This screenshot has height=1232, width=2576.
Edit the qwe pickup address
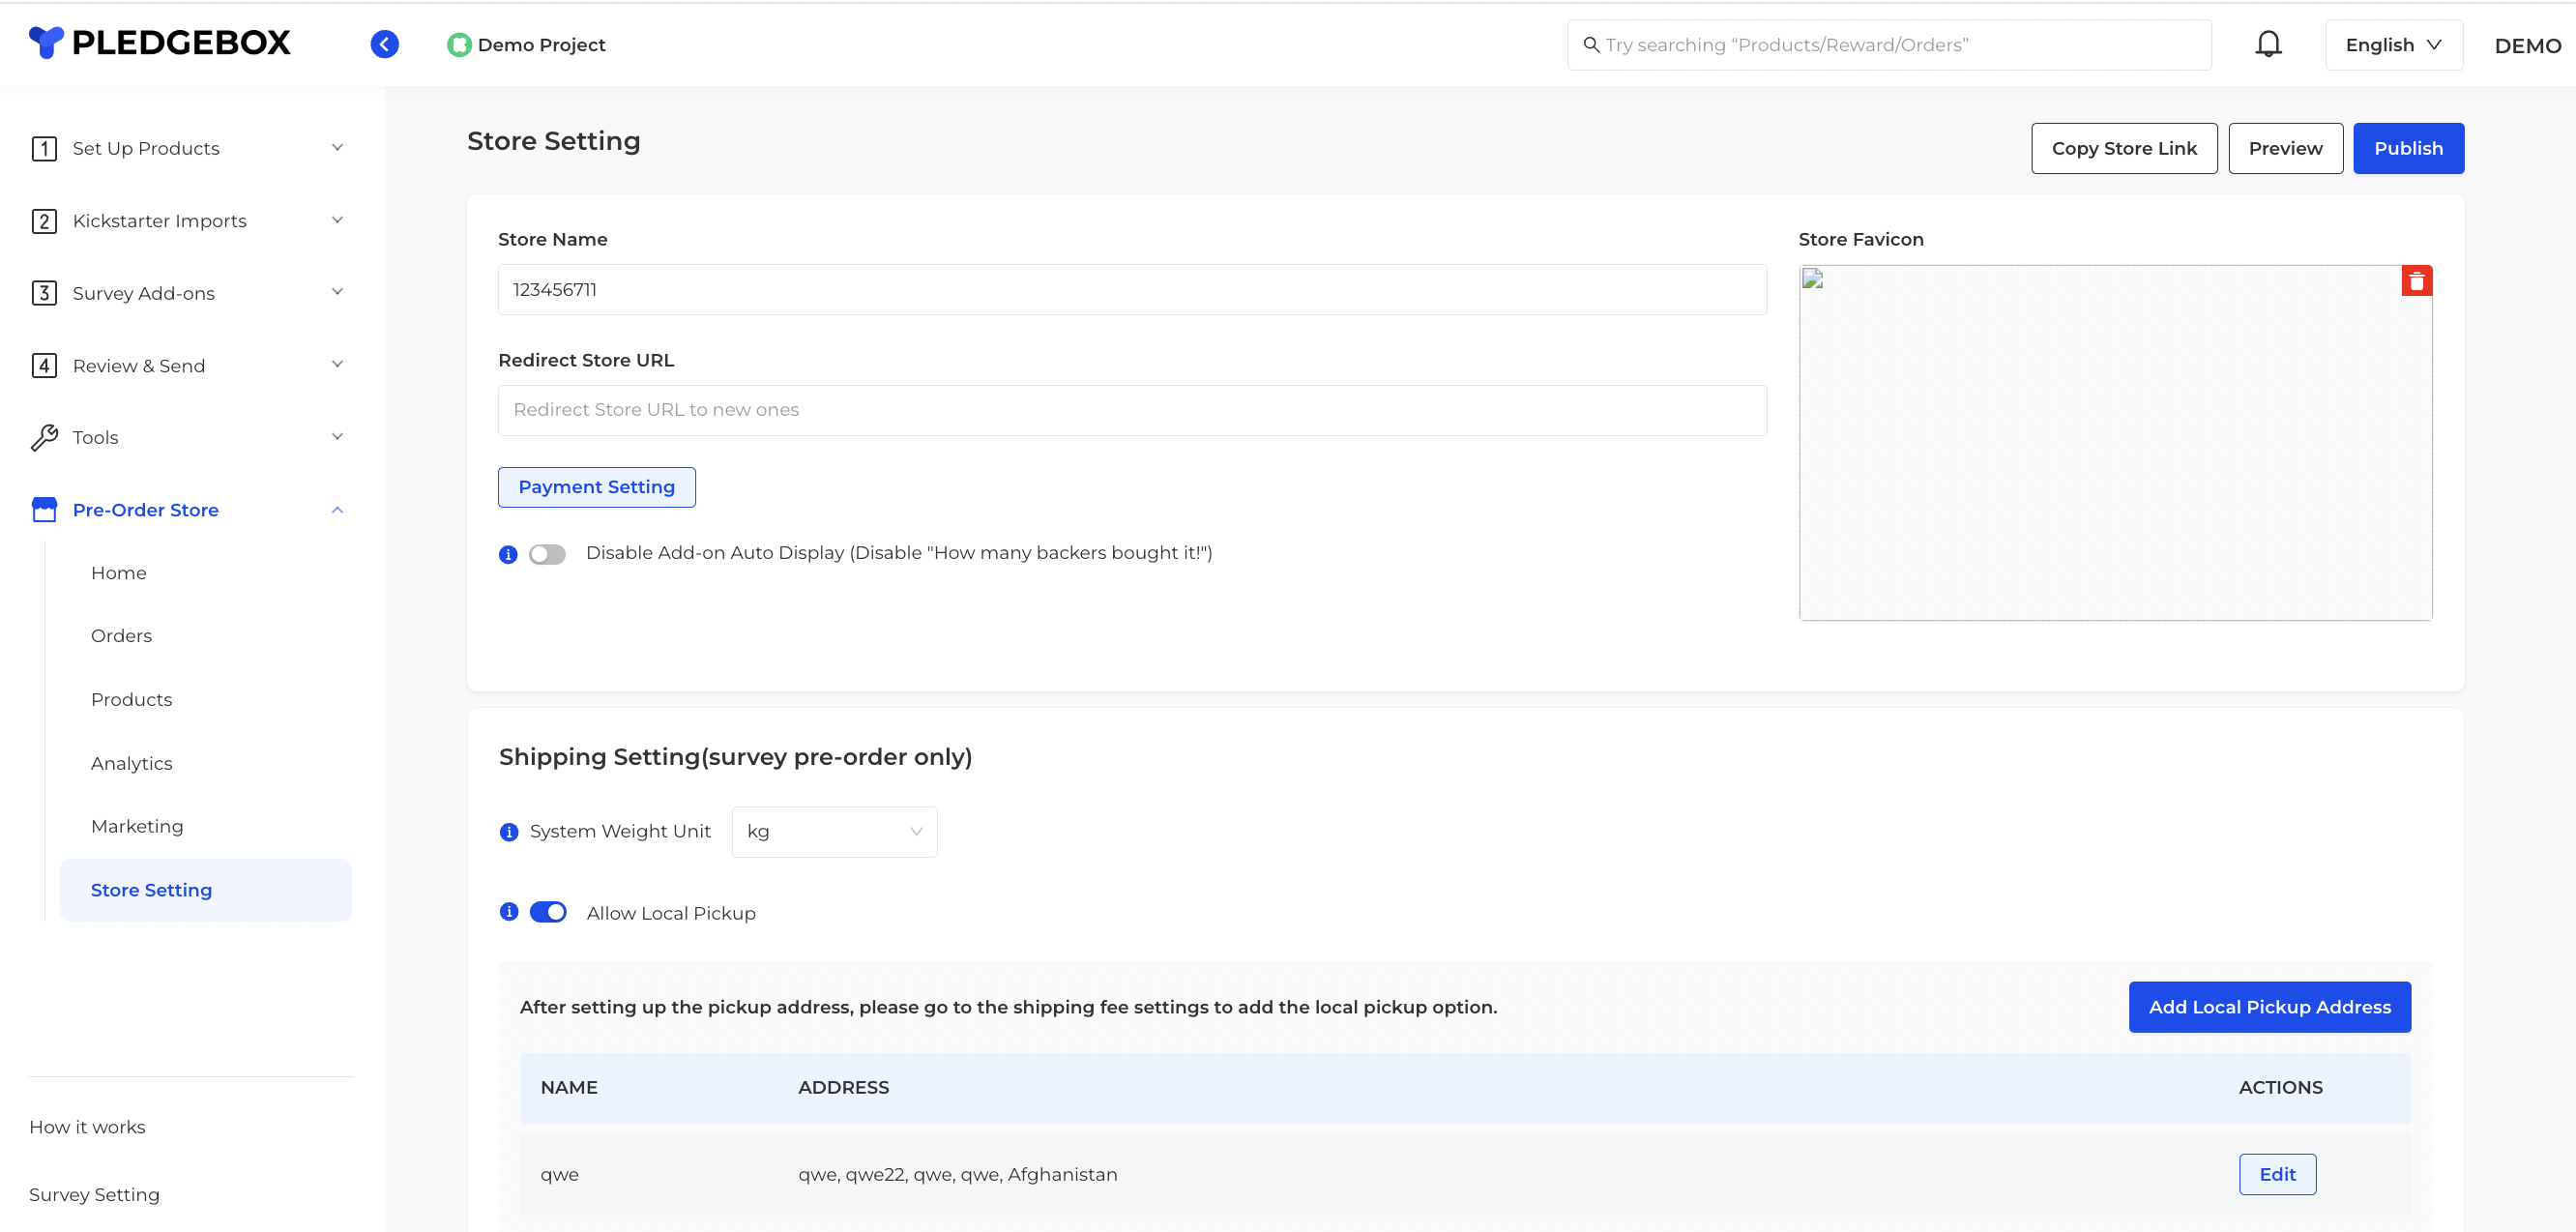click(2277, 1174)
